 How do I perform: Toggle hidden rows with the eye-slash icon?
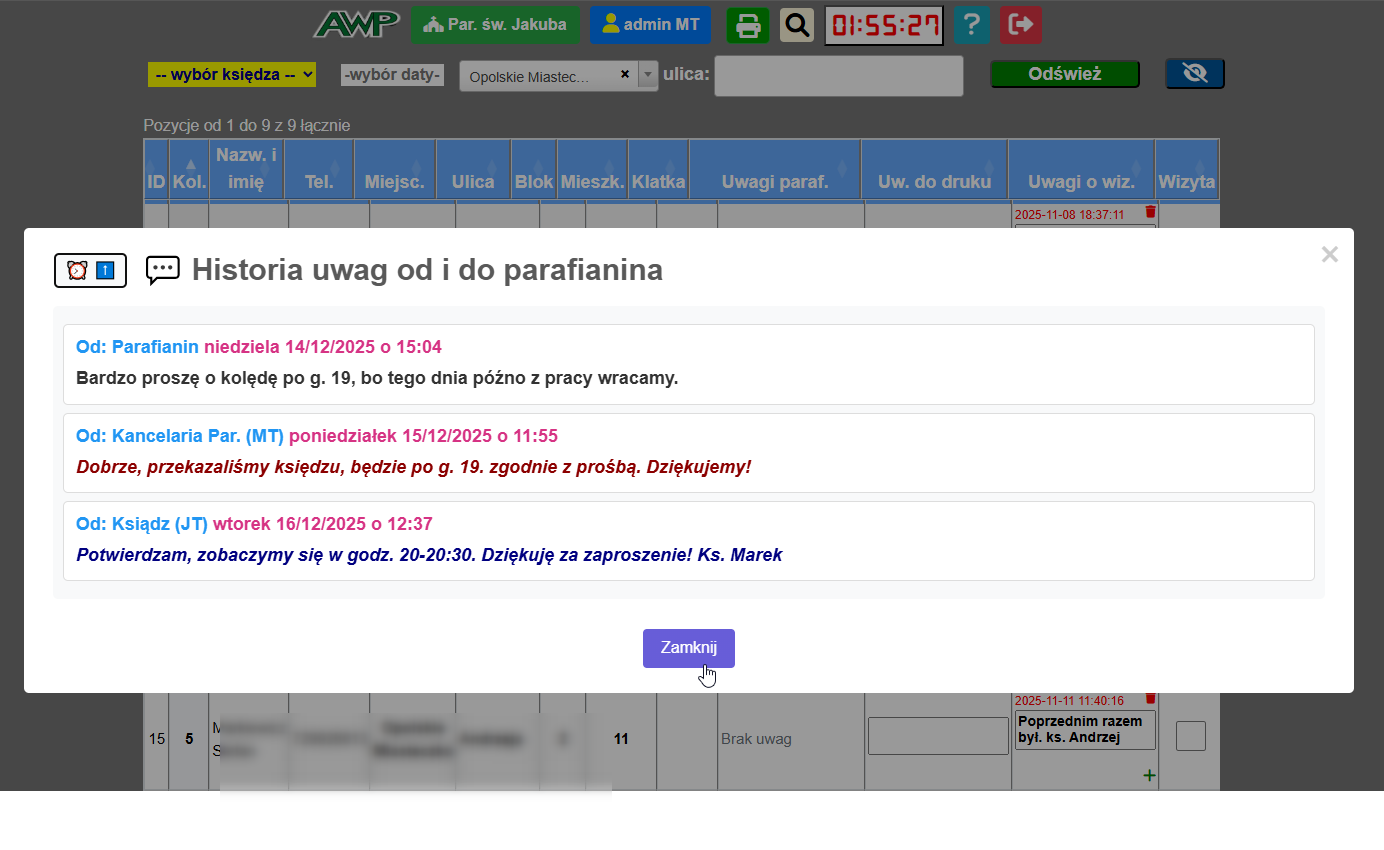click(x=1194, y=73)
